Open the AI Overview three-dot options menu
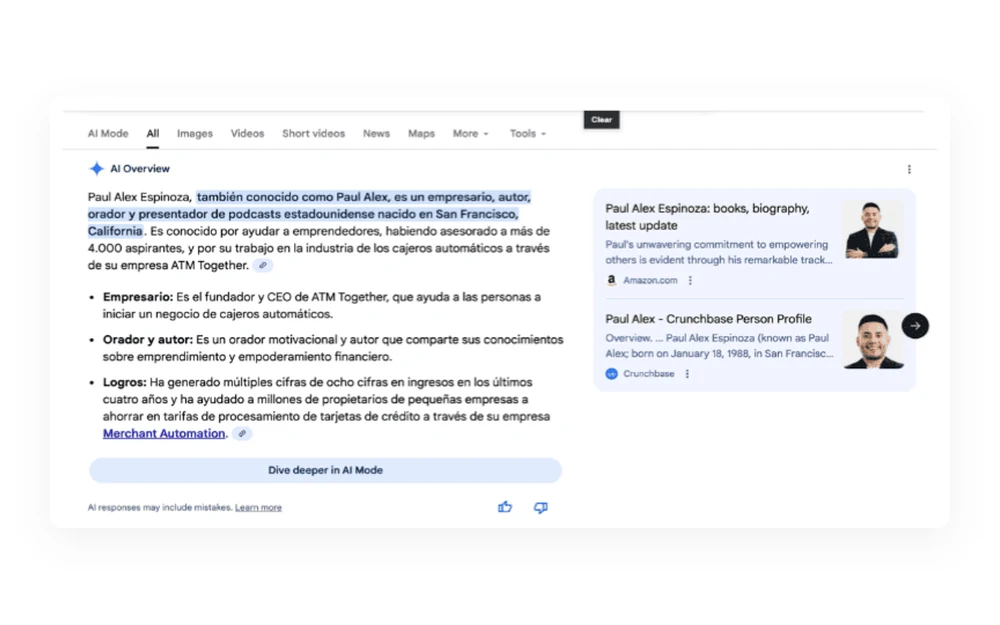Screen dimensions: 1000x625 click(x=909, y=169)
